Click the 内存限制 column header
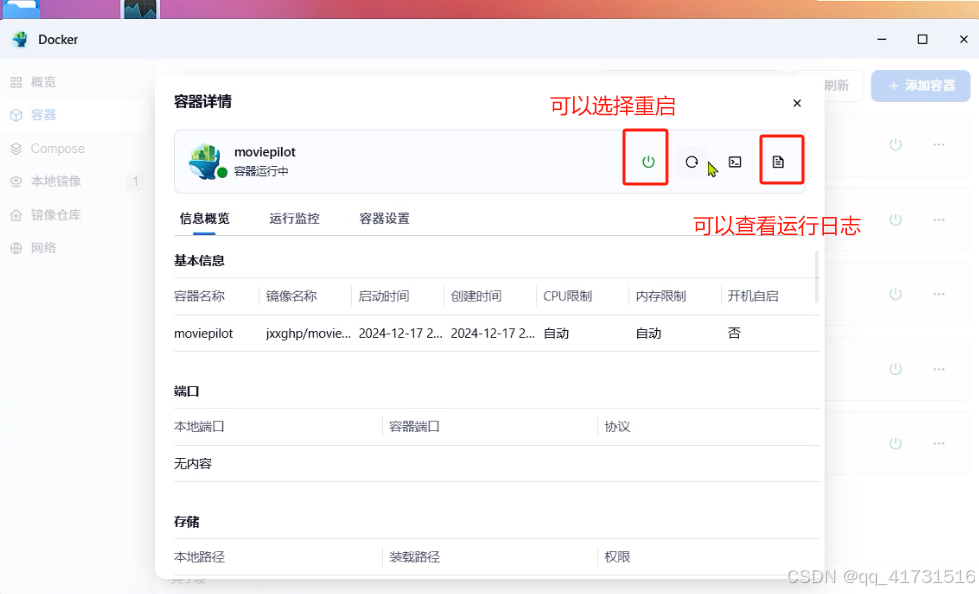This screenshot has width=979, height=594. point(661,296)
